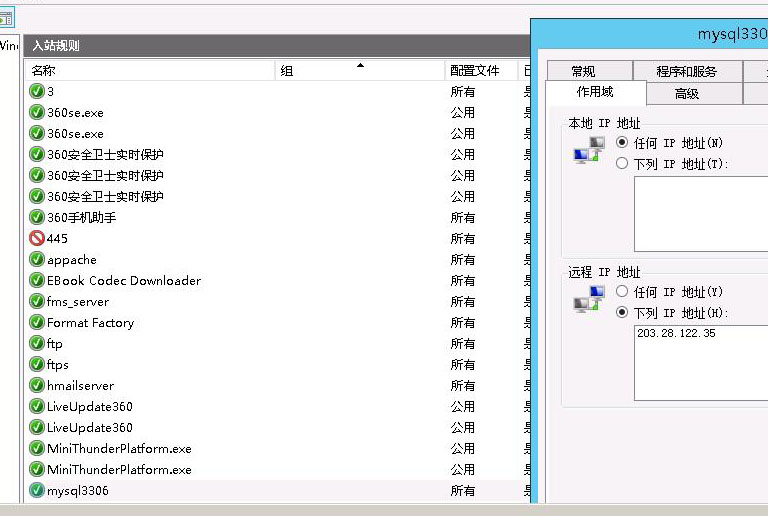Click the blocked icon beside rule 445
Viewport: 768px width, 516px height.
point(37,238)
